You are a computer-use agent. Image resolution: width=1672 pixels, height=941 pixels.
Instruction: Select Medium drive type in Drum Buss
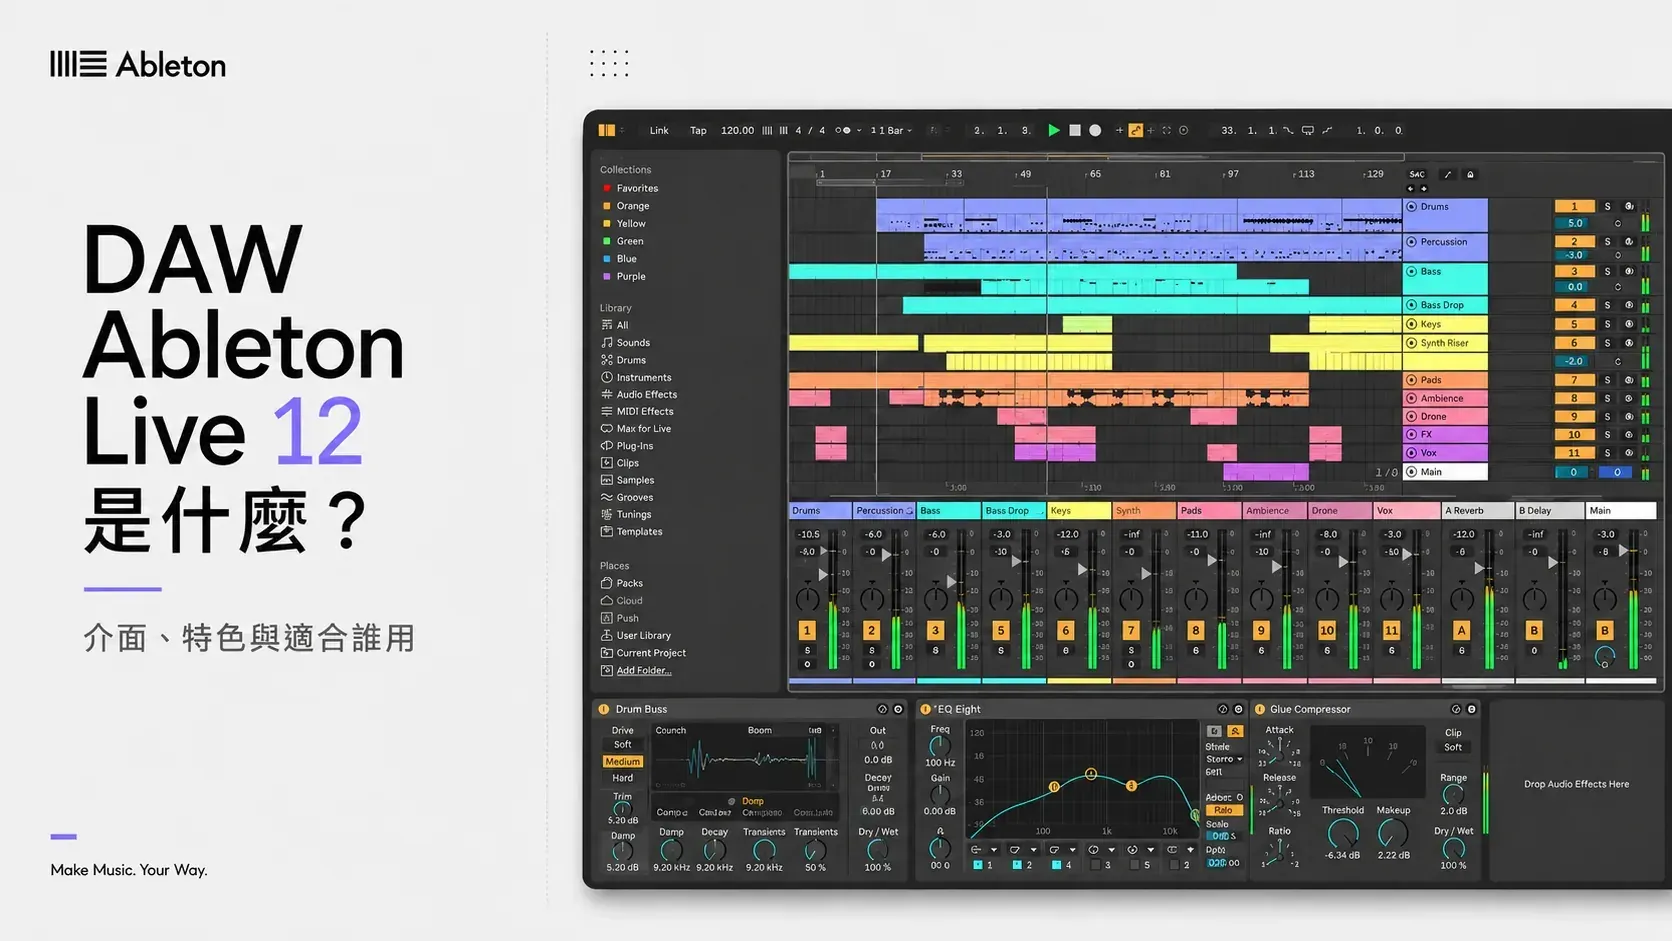[622, 762]
